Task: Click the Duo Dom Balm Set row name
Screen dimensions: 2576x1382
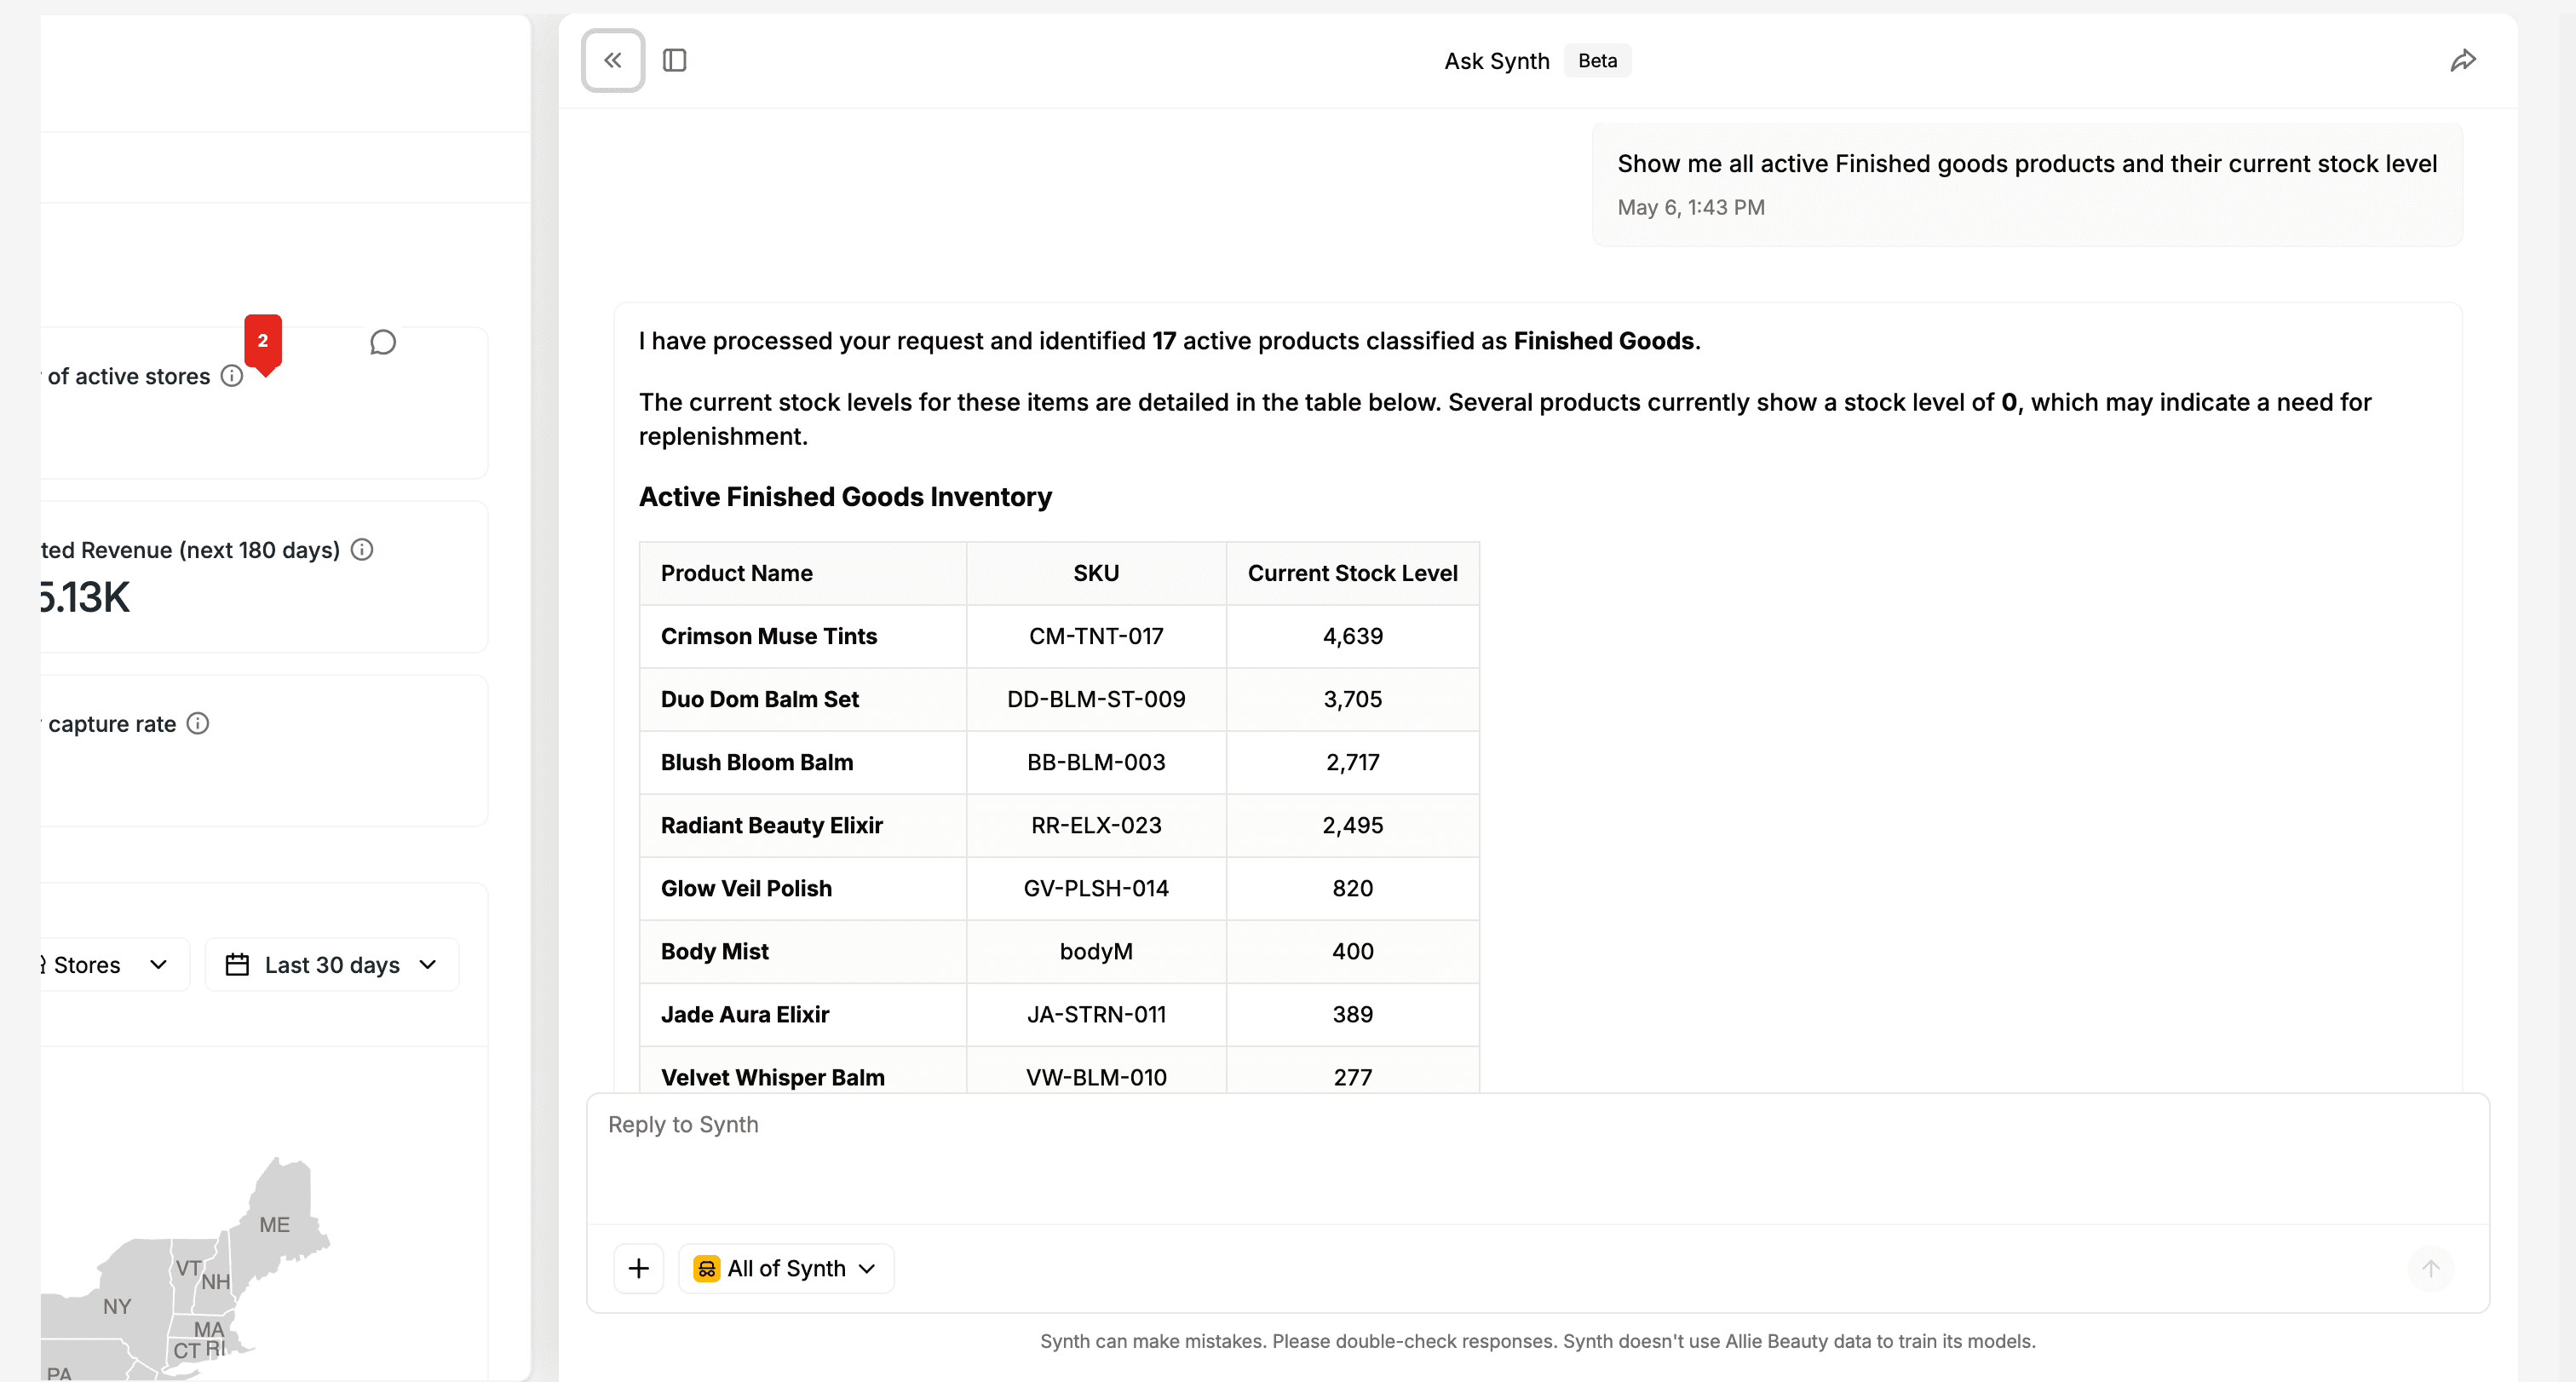Action: point(759,700)
